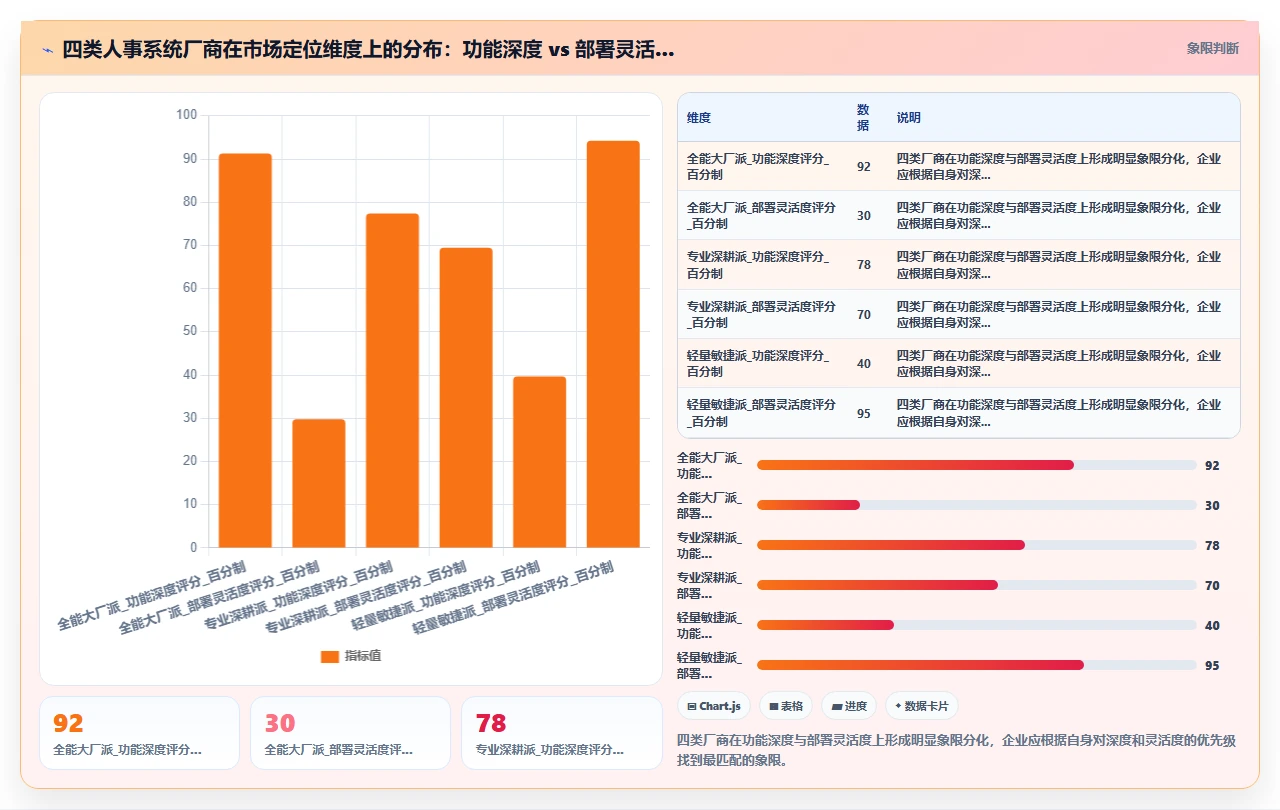Open the data card showing 92
This screenshot has width=1280, height=810.
pos(139,733)
